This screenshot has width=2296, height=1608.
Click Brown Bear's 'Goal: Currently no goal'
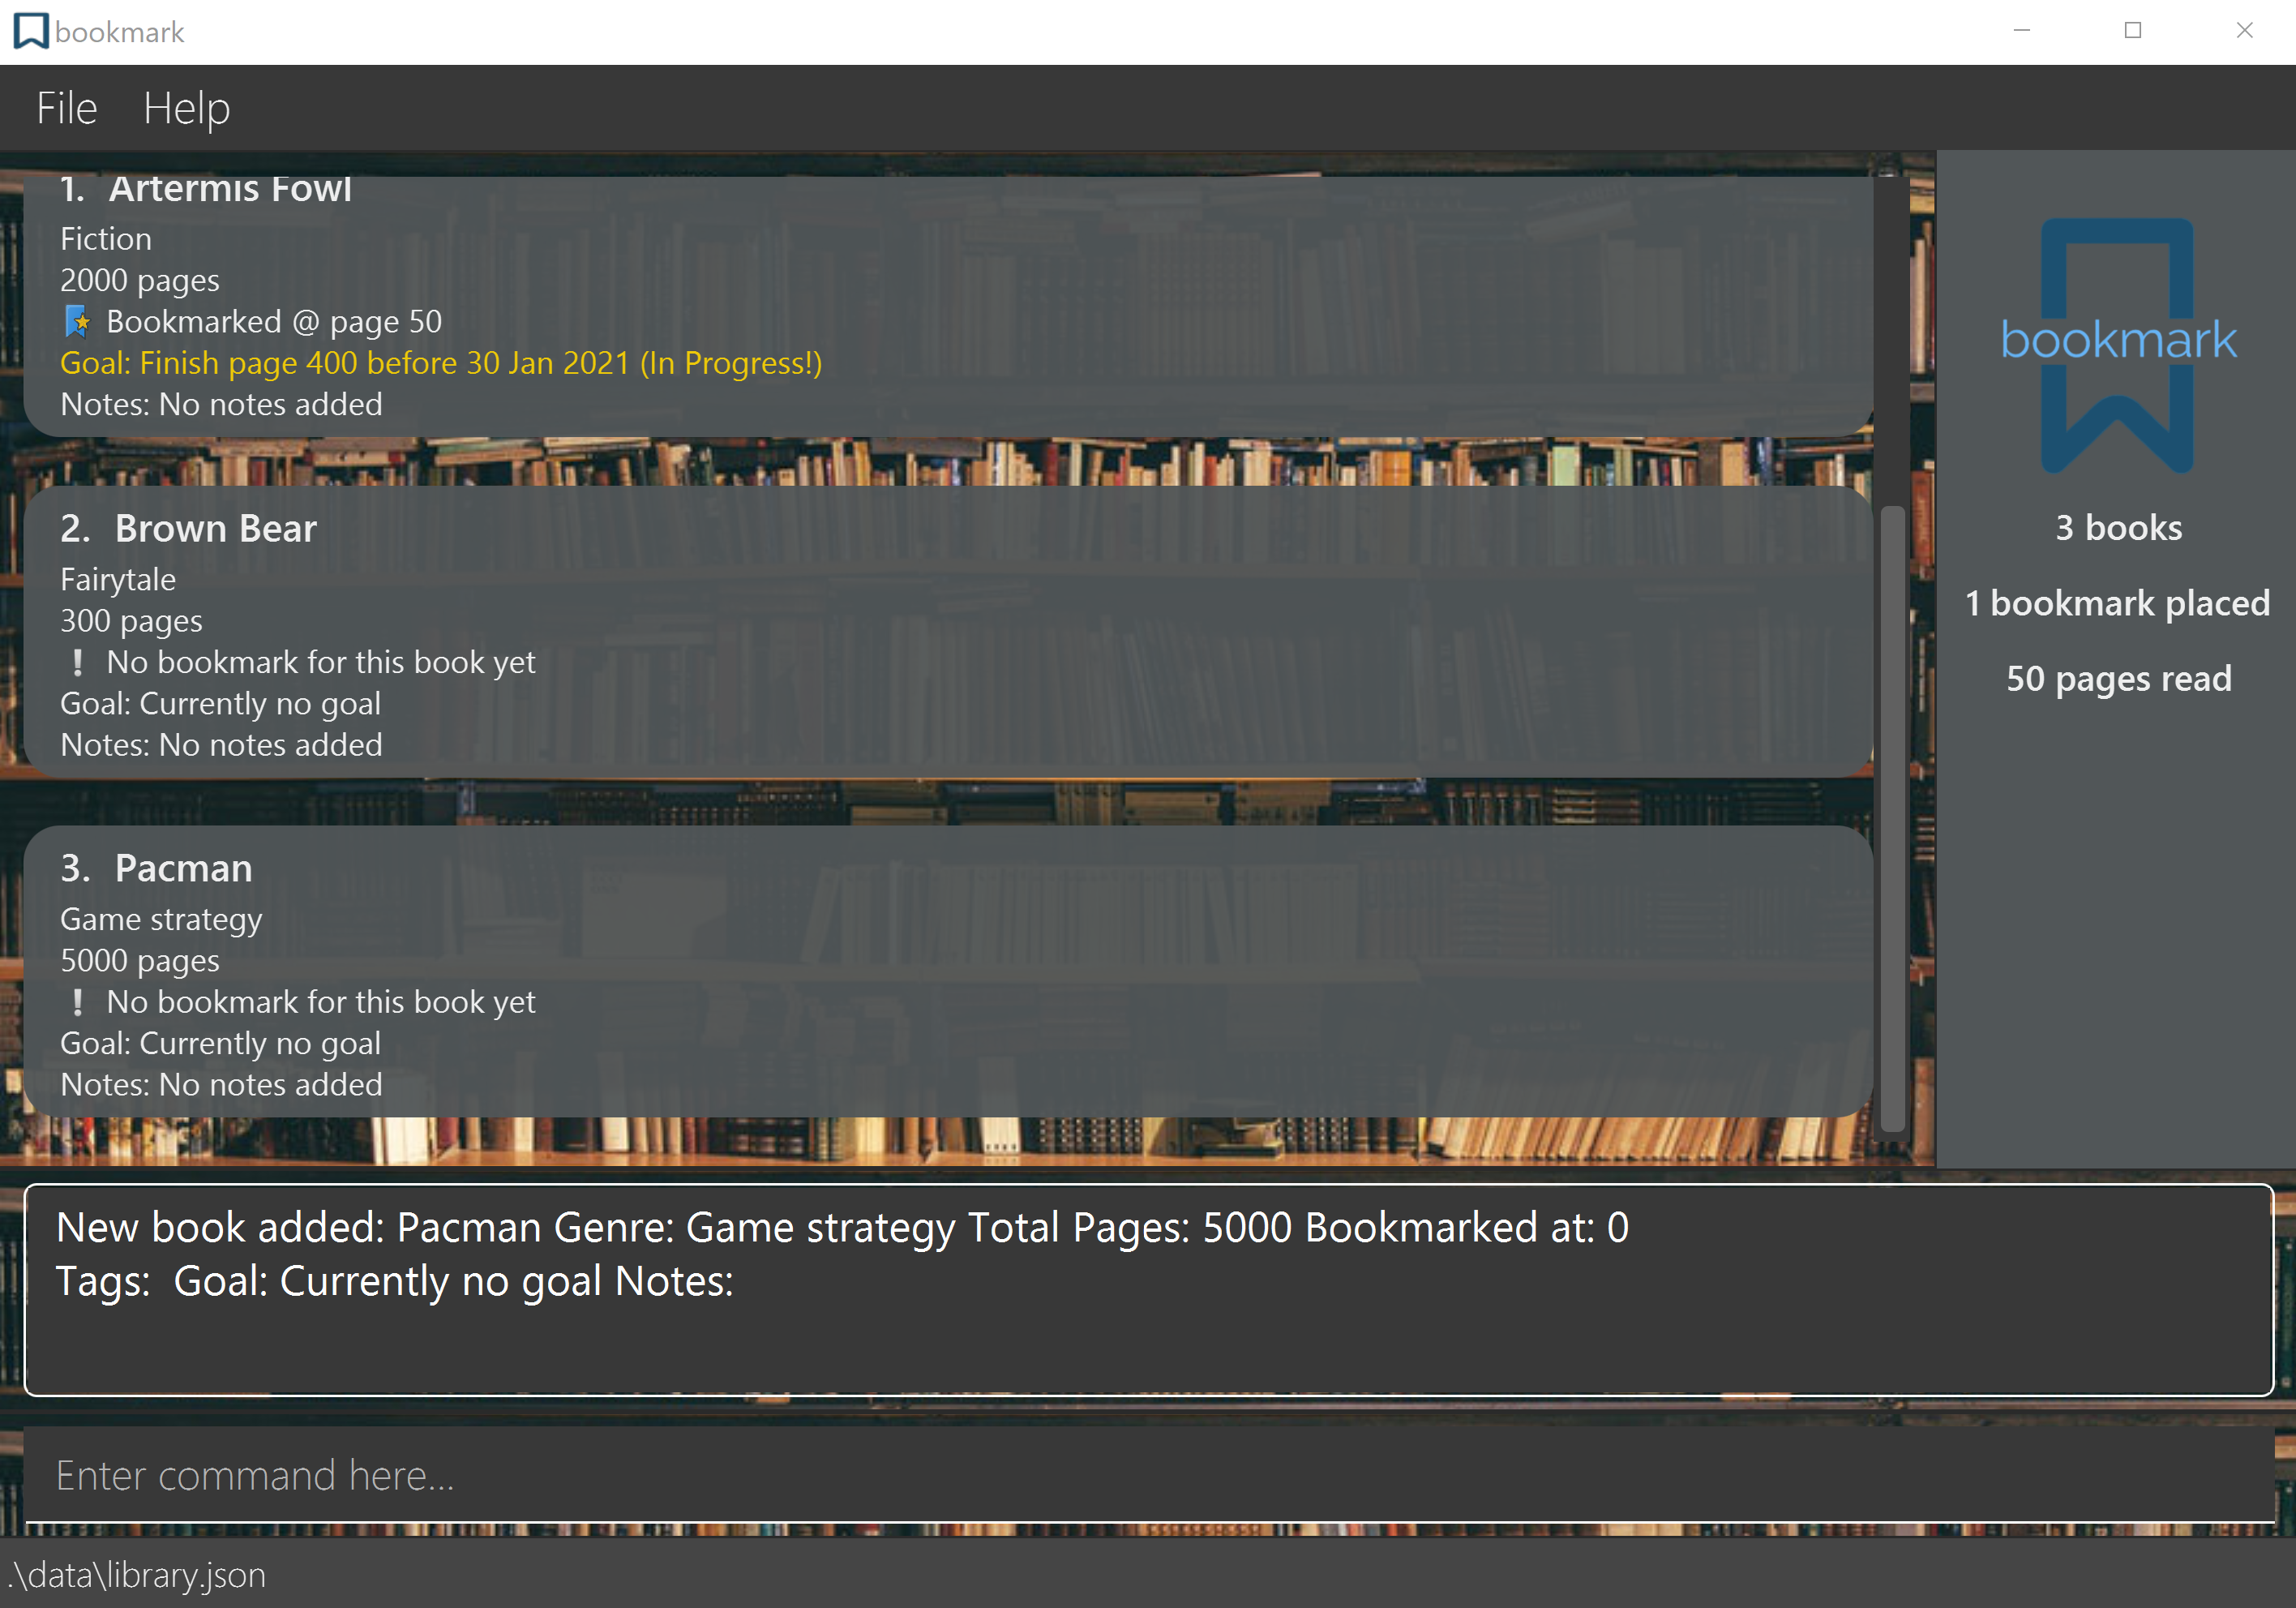coord(220,704)
